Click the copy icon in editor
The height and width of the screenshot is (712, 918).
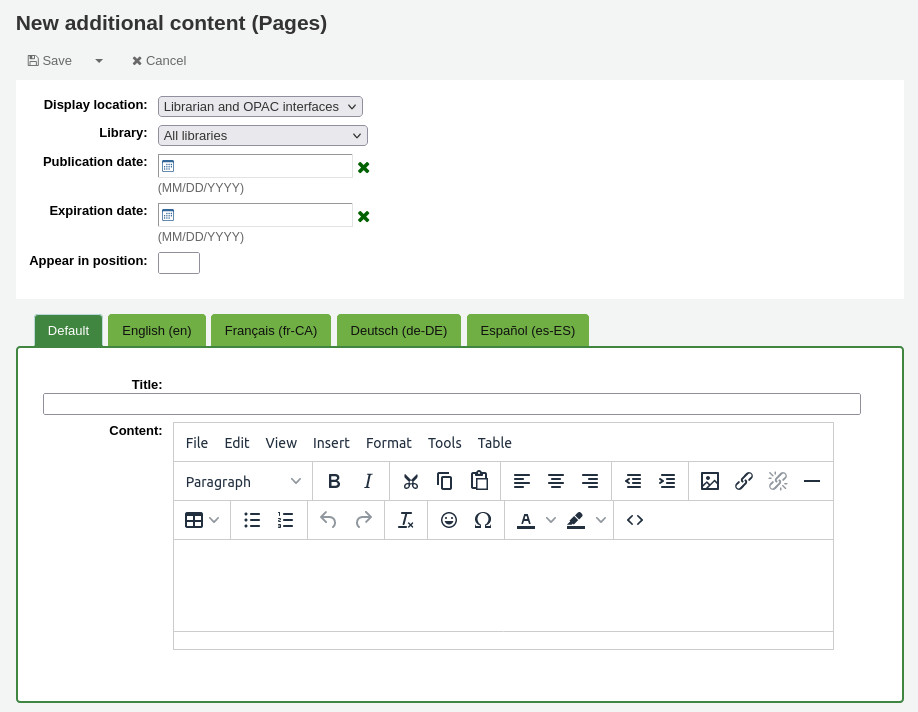pos(445,481)
